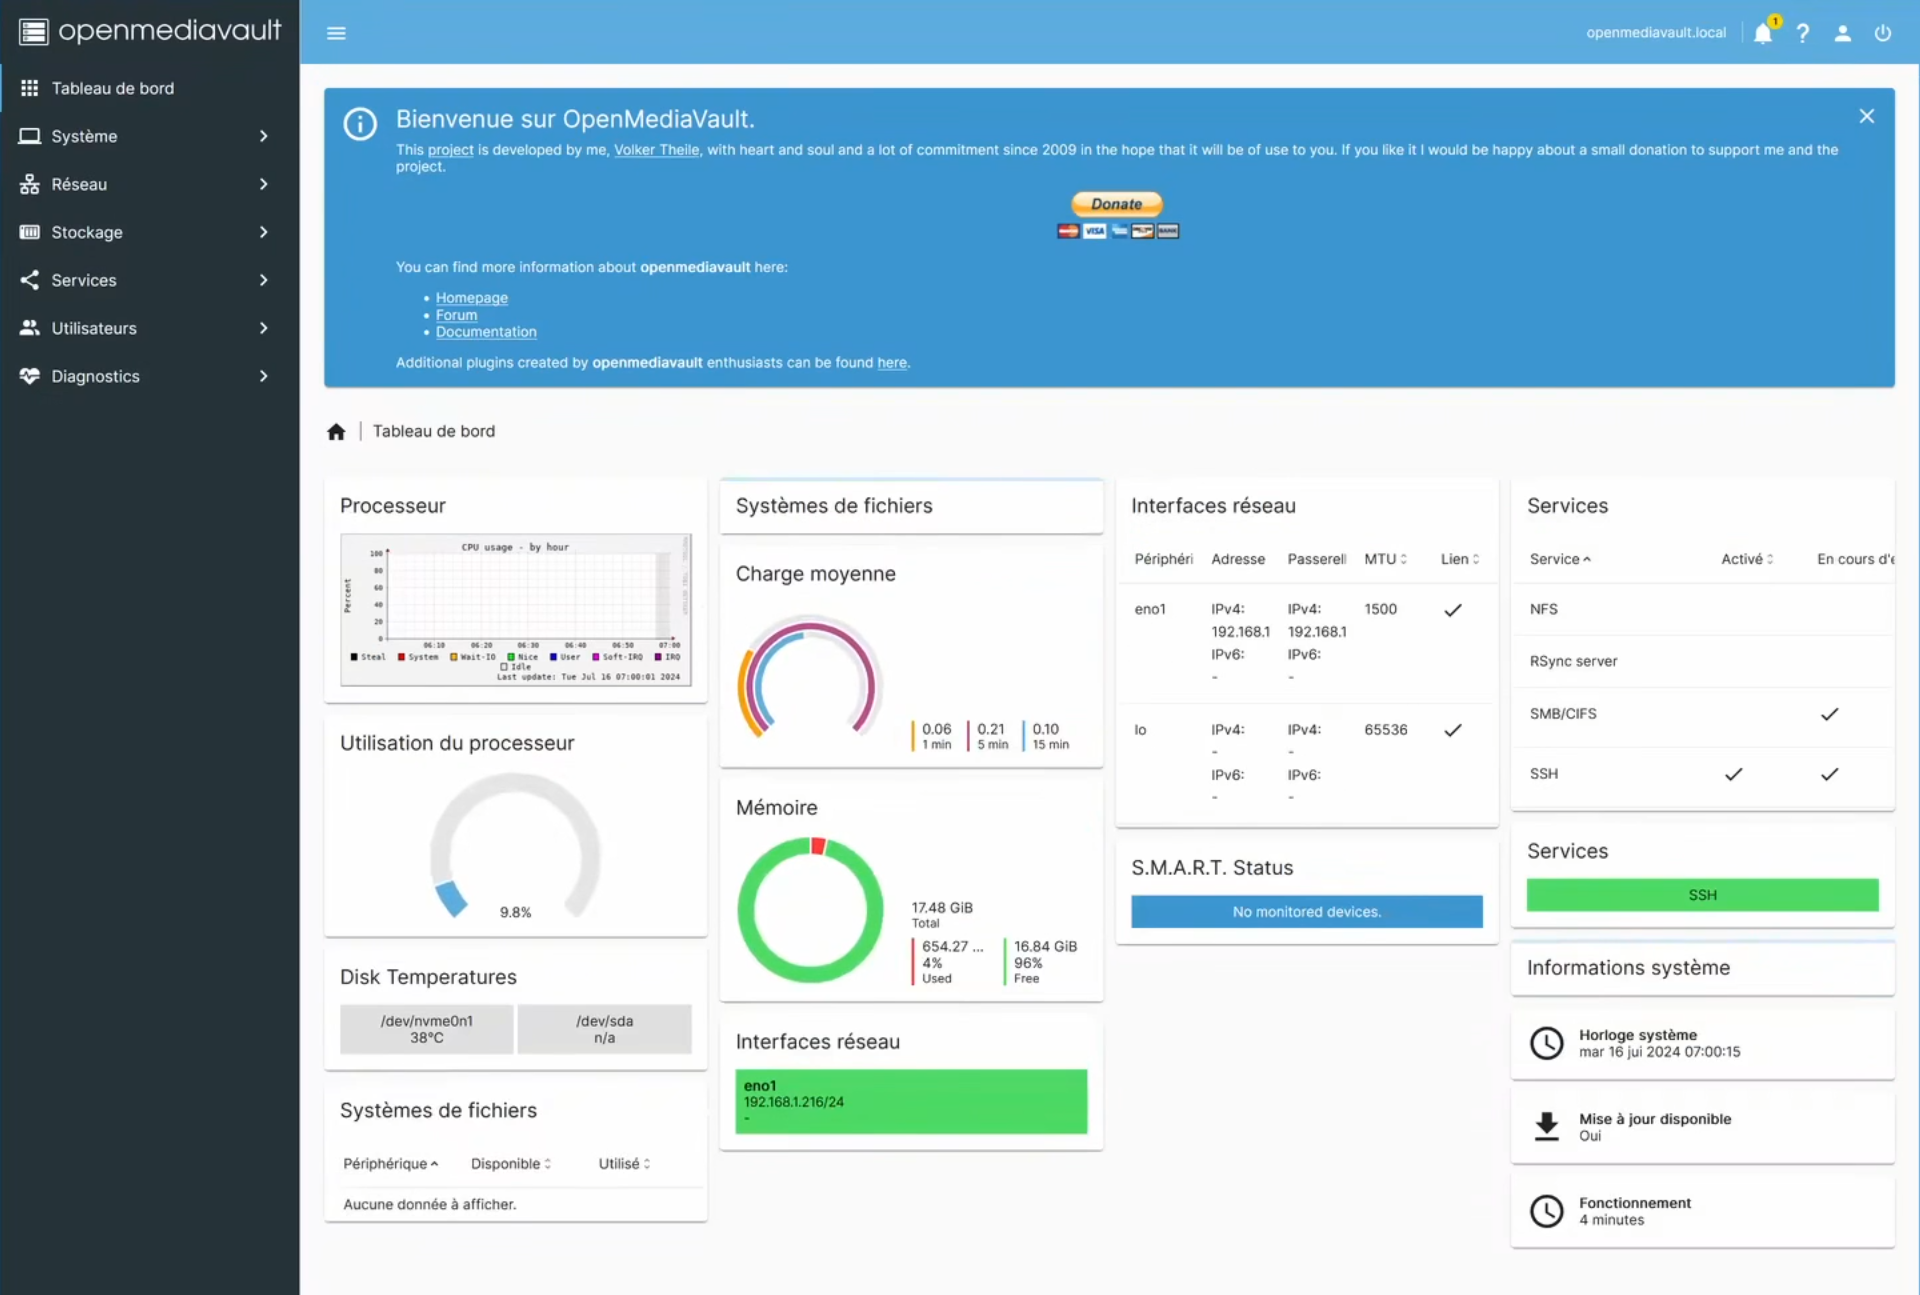
Task: Click the home icon in breadcrumb
Action: [x=336, y=432]
